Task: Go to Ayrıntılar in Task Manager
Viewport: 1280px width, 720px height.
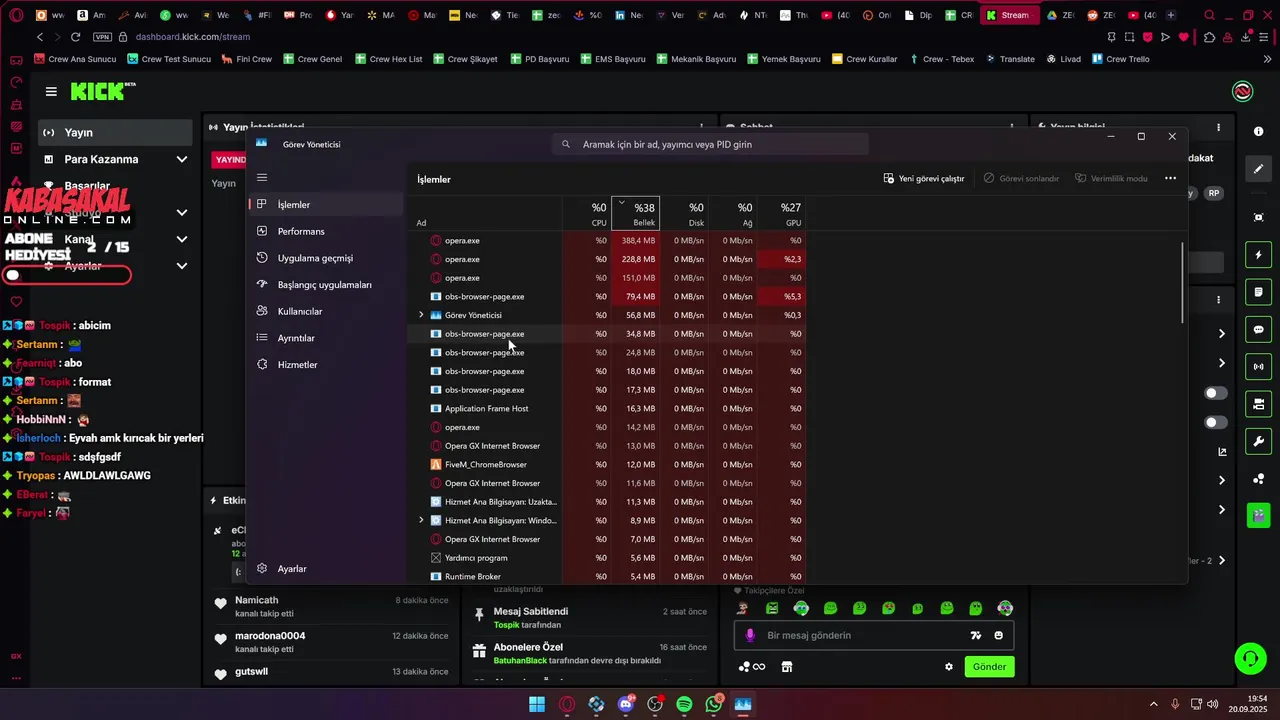Action: [326, 338]
